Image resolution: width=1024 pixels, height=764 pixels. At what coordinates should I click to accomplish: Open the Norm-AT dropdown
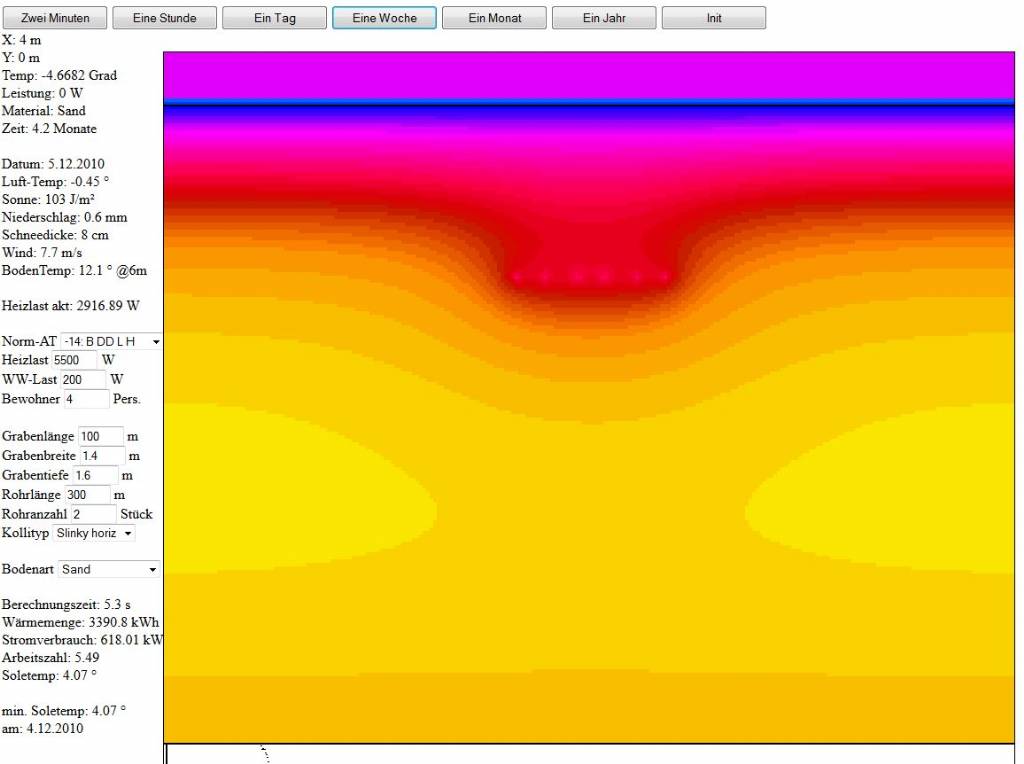111,342
